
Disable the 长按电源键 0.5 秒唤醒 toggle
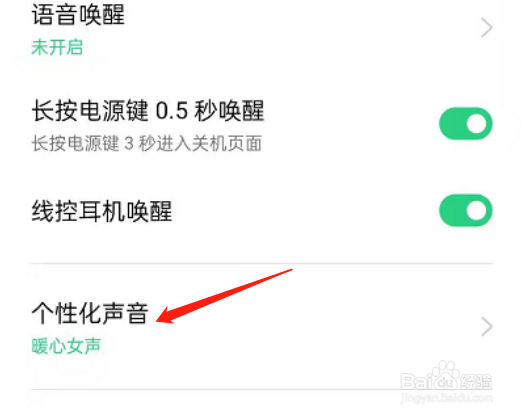coord(466,124)
